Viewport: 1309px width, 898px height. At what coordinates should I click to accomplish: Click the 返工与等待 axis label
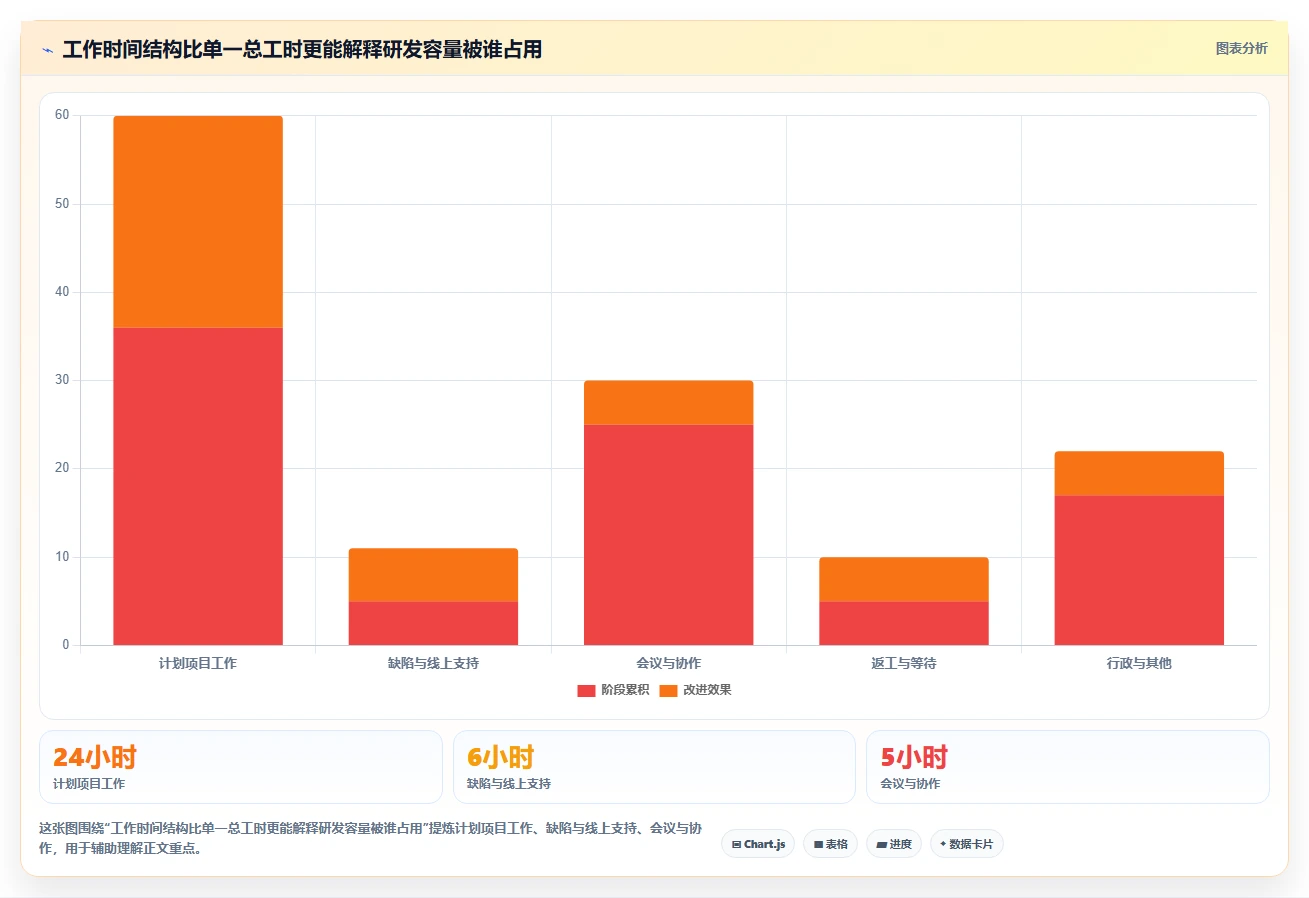904,663
